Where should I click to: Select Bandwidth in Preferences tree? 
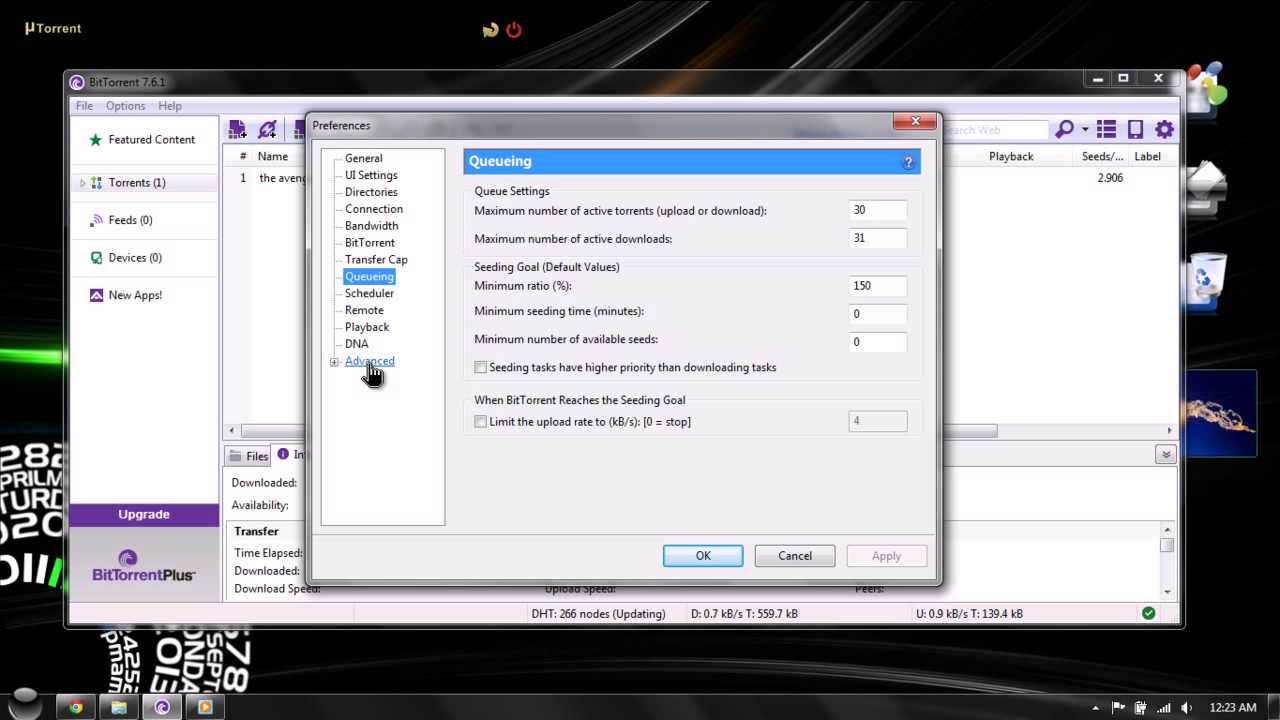click(371, 226)
